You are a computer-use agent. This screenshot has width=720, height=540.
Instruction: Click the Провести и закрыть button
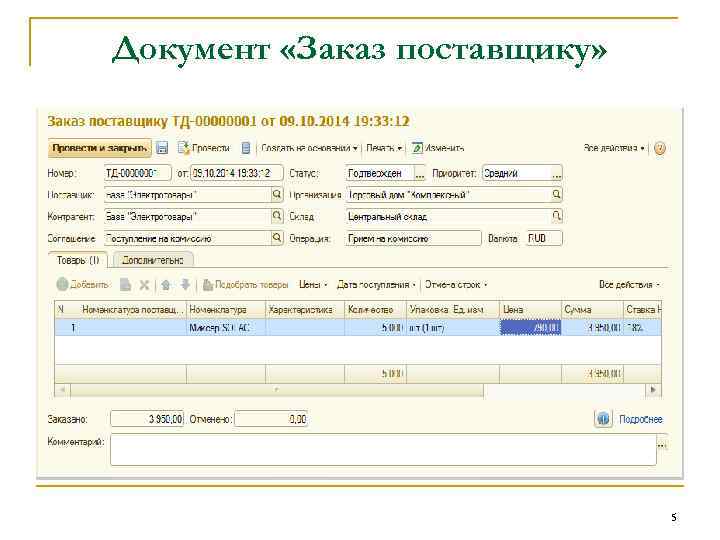(x=100, y=148)
